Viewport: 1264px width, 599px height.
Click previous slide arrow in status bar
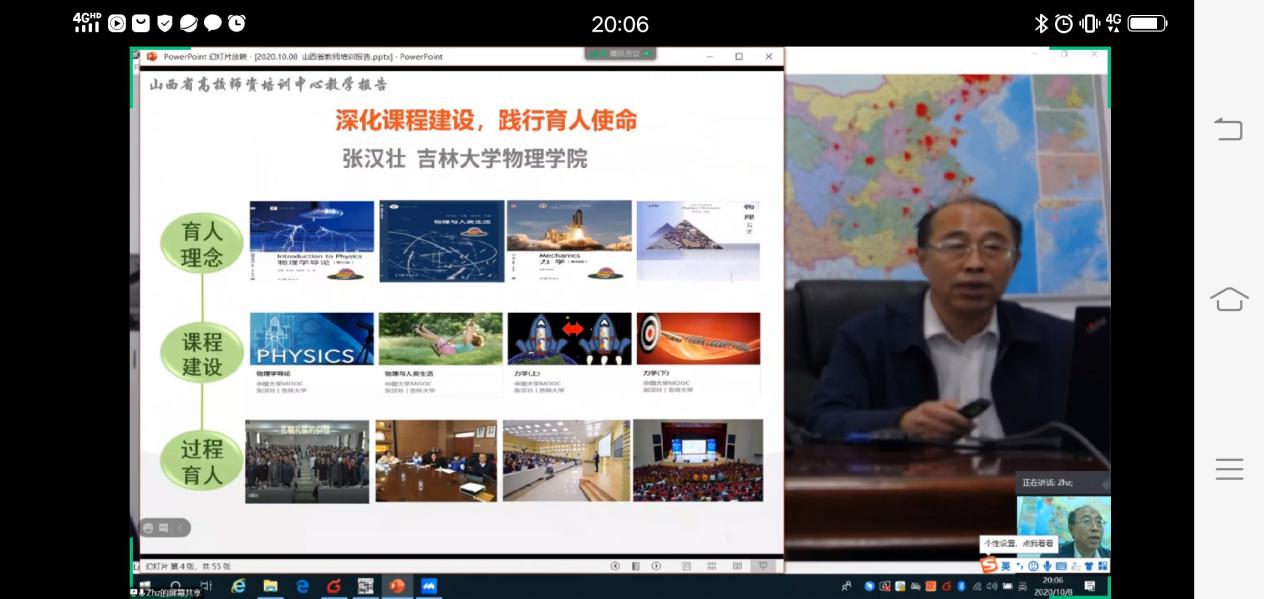615,566
